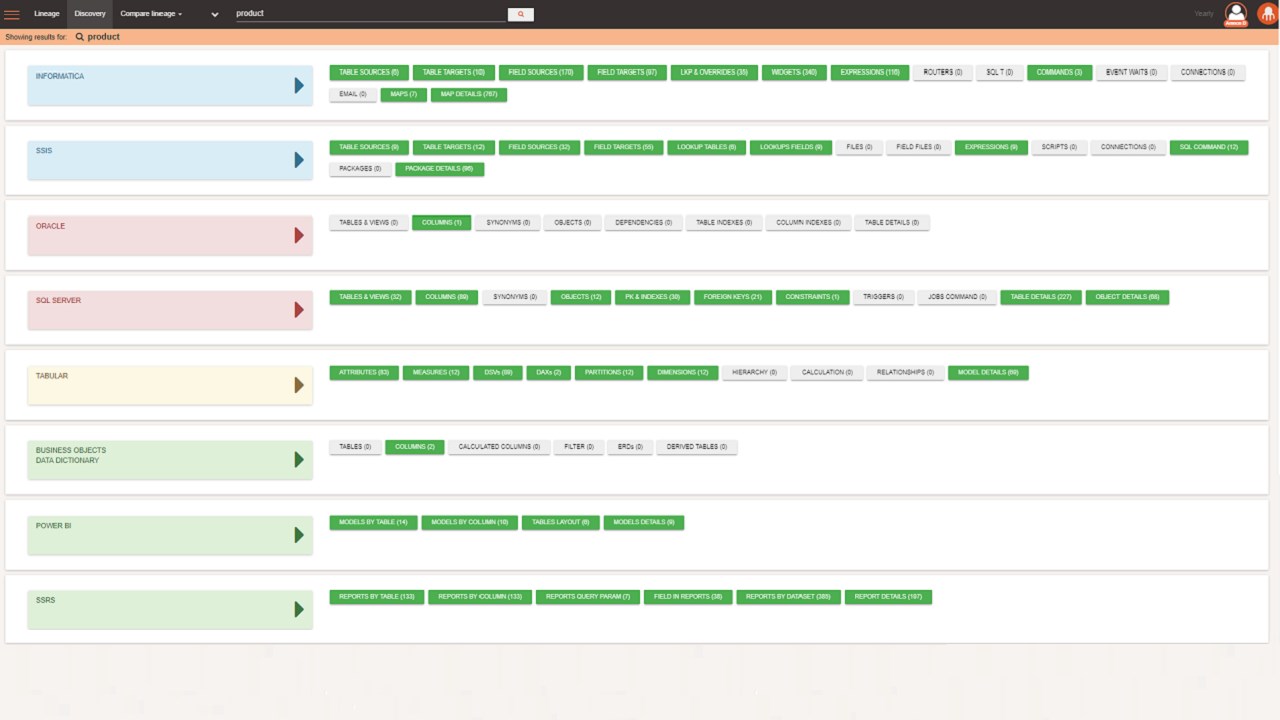Click Business Objects Calculated Columns (0)
This screenshot has height=720, width=1280.
tap(499, 447)
